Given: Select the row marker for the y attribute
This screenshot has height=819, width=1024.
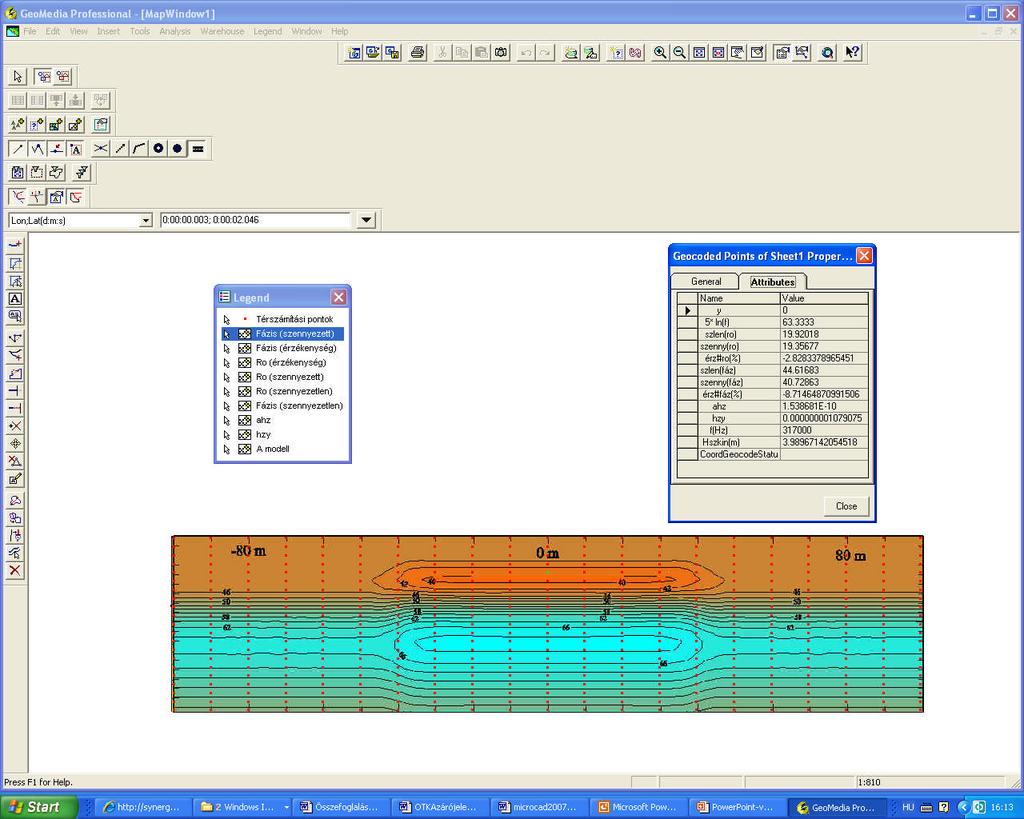Looking at the screenshot, I should pos(687,311).
